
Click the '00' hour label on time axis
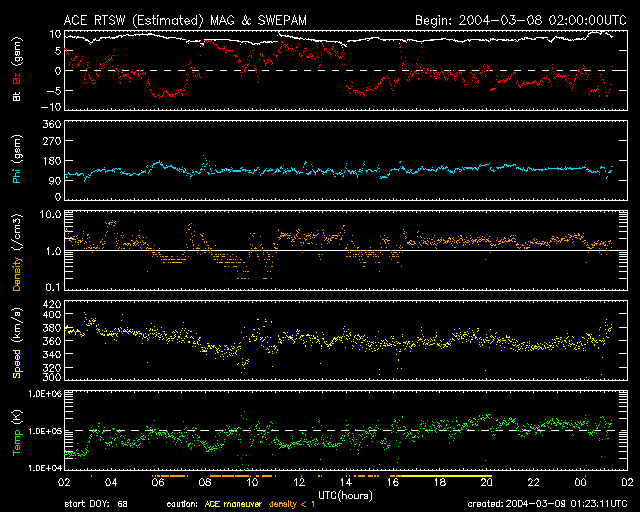(580, 483)
